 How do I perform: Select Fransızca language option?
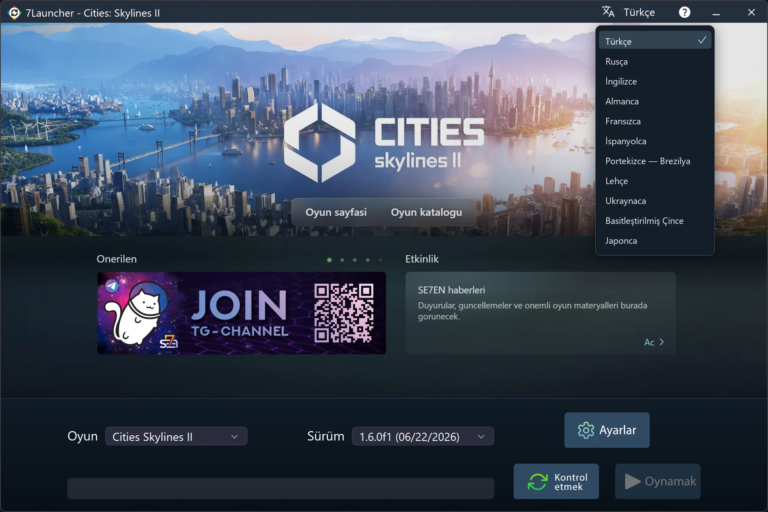coord(655,121)
